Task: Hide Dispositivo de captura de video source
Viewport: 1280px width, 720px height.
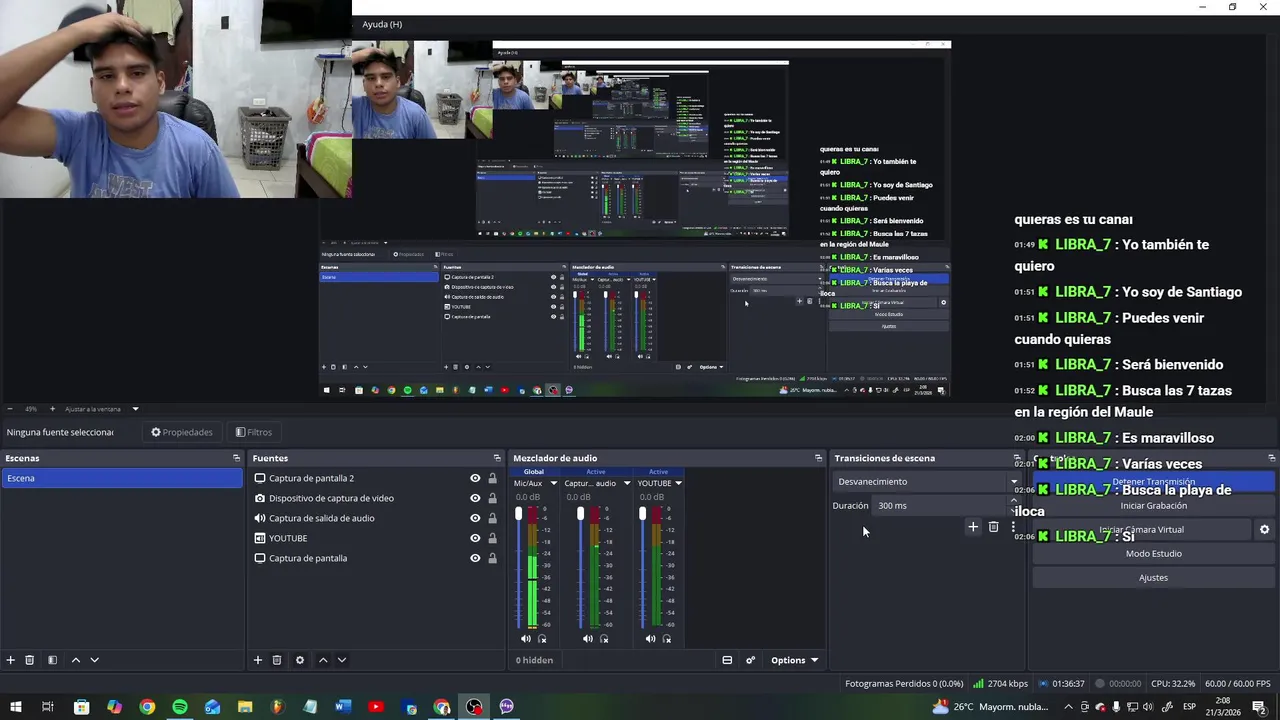Action: point(475,498)
